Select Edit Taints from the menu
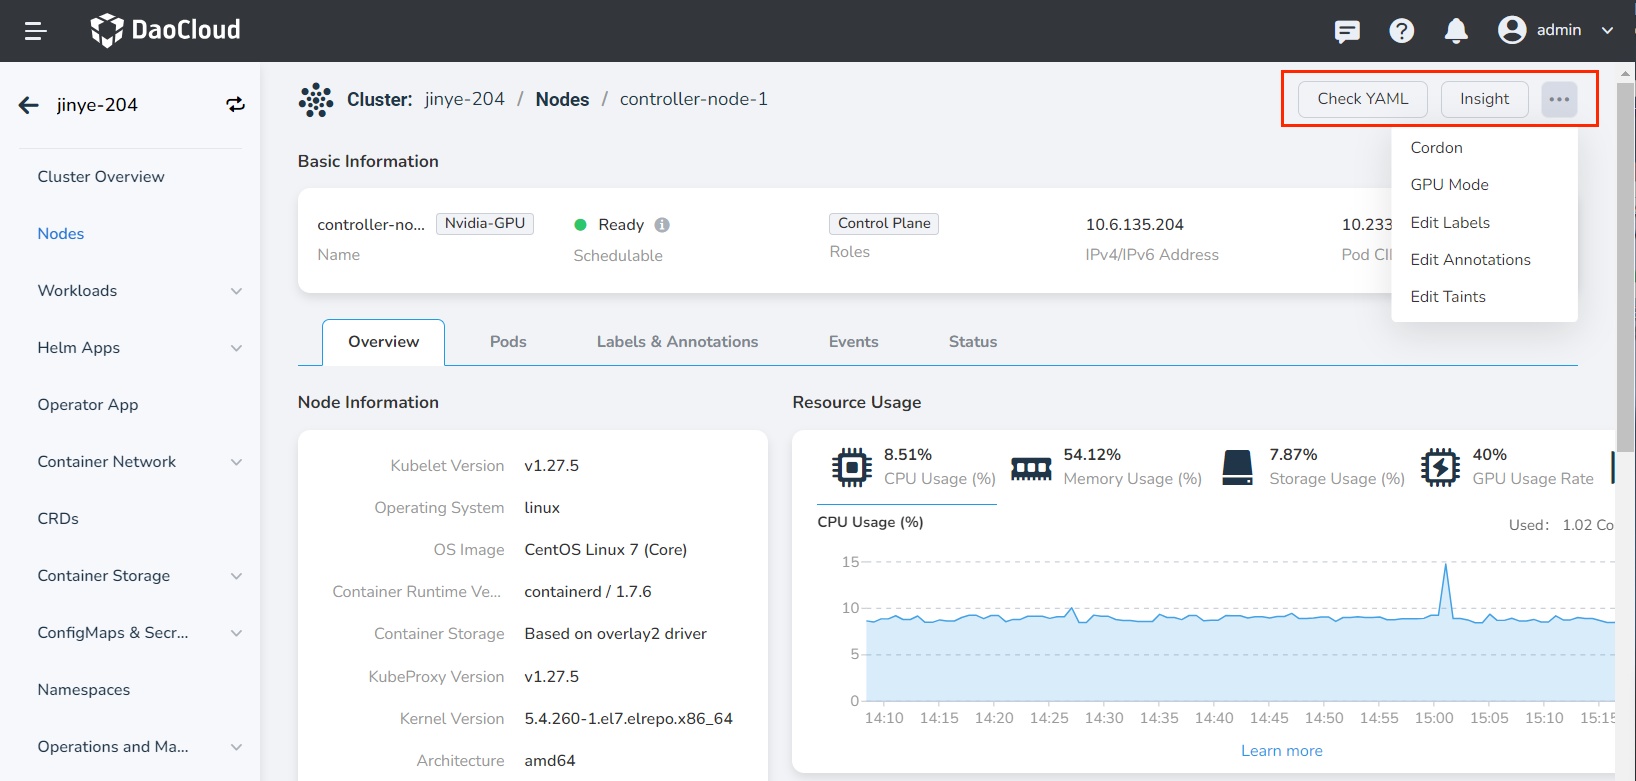Image resolution: width=1636 pixels, height=781 pixels. (x=1447, y=297)
